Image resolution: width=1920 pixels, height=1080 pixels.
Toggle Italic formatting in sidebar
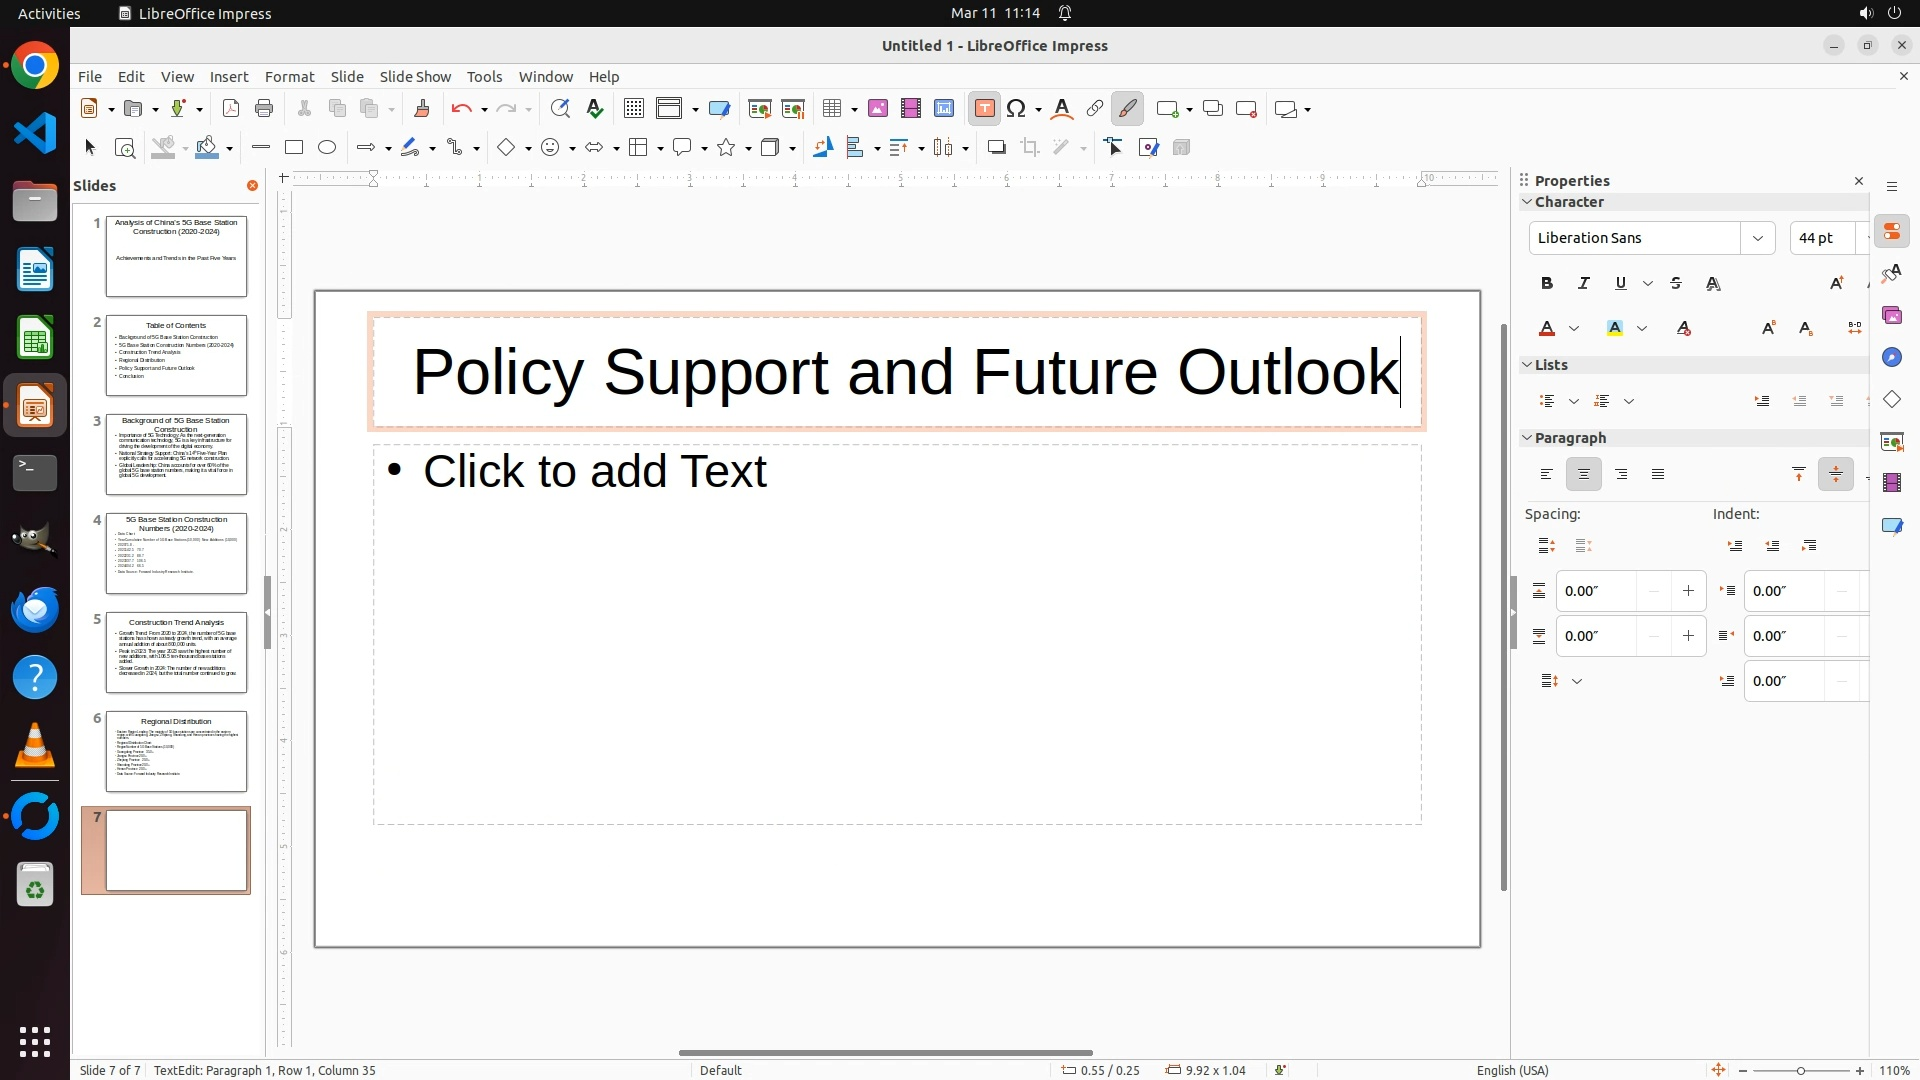[1584, 284]
